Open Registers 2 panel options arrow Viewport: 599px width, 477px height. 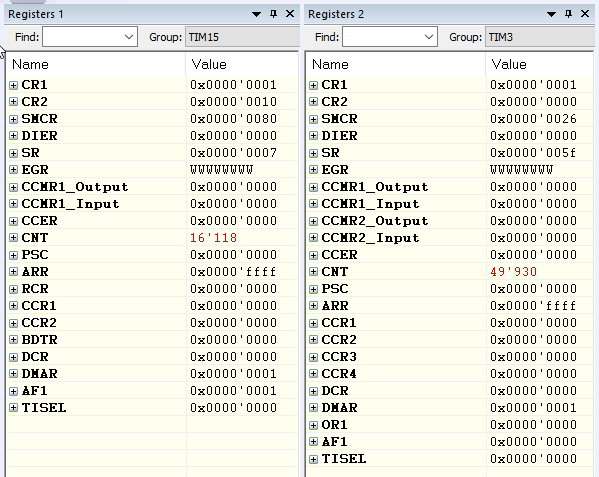[551, 15]
